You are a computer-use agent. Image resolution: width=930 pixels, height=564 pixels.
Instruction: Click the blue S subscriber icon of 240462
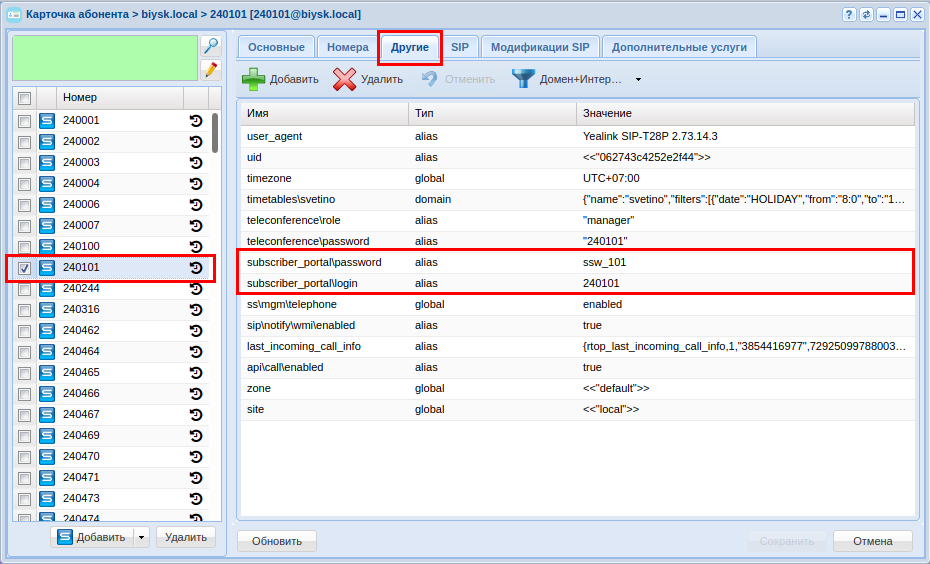click(47, 330)
